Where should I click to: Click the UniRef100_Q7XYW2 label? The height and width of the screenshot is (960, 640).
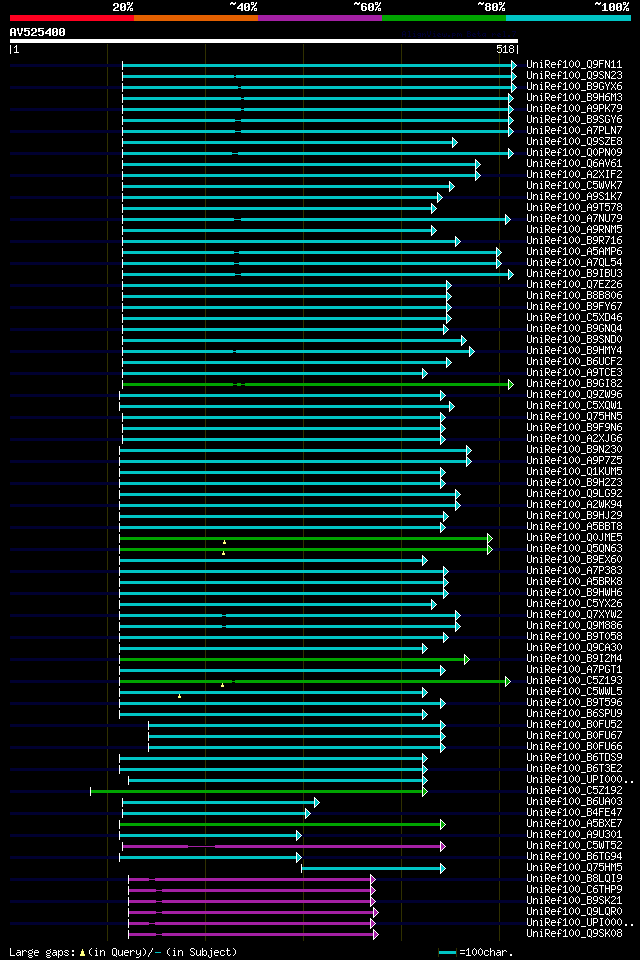(x=574, y=615)
